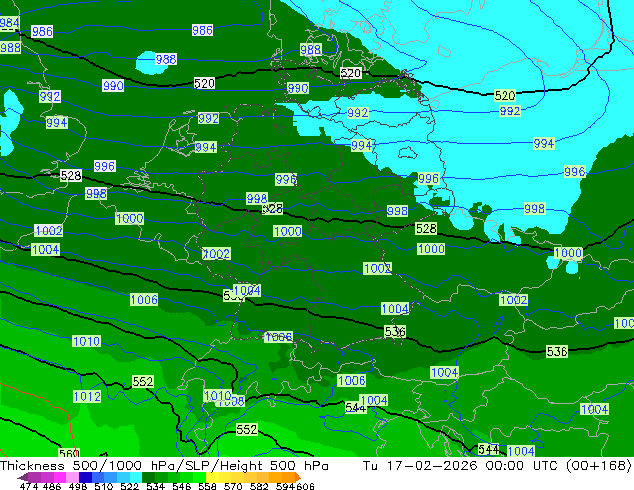
Task: Click the '552' label left of '1010' and '1008'
Action: tap(143, 381)
